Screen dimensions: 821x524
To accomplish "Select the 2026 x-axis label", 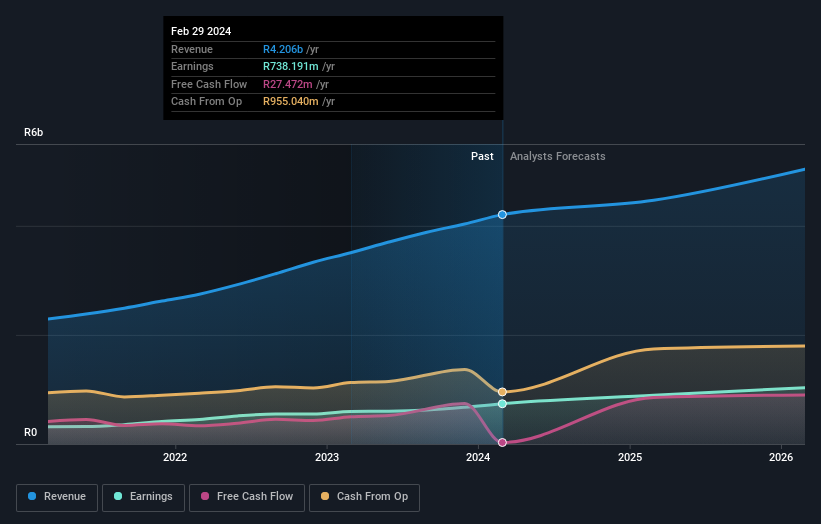I will point(781,457).
